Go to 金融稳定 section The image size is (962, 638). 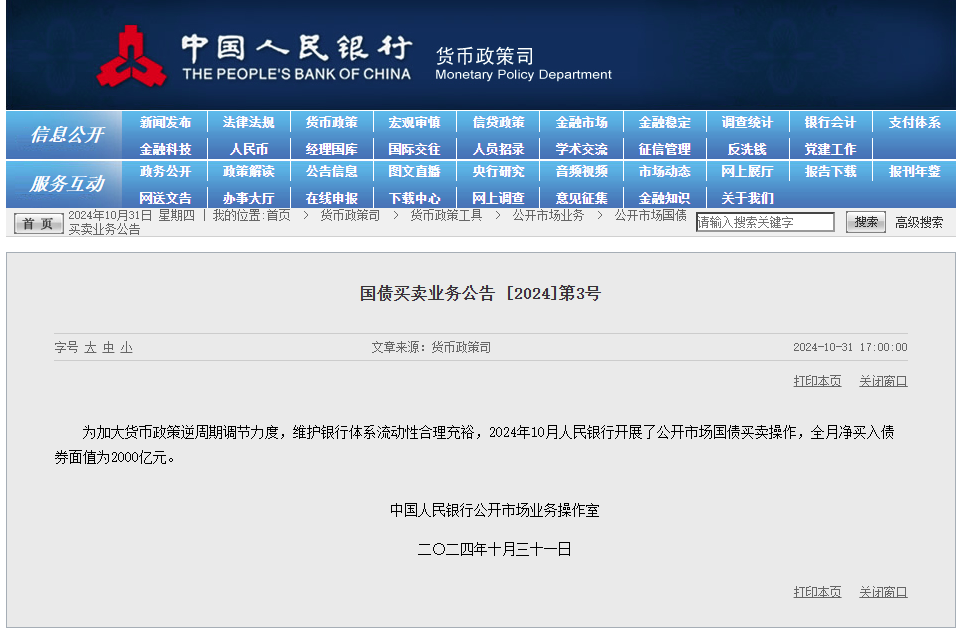664,122
